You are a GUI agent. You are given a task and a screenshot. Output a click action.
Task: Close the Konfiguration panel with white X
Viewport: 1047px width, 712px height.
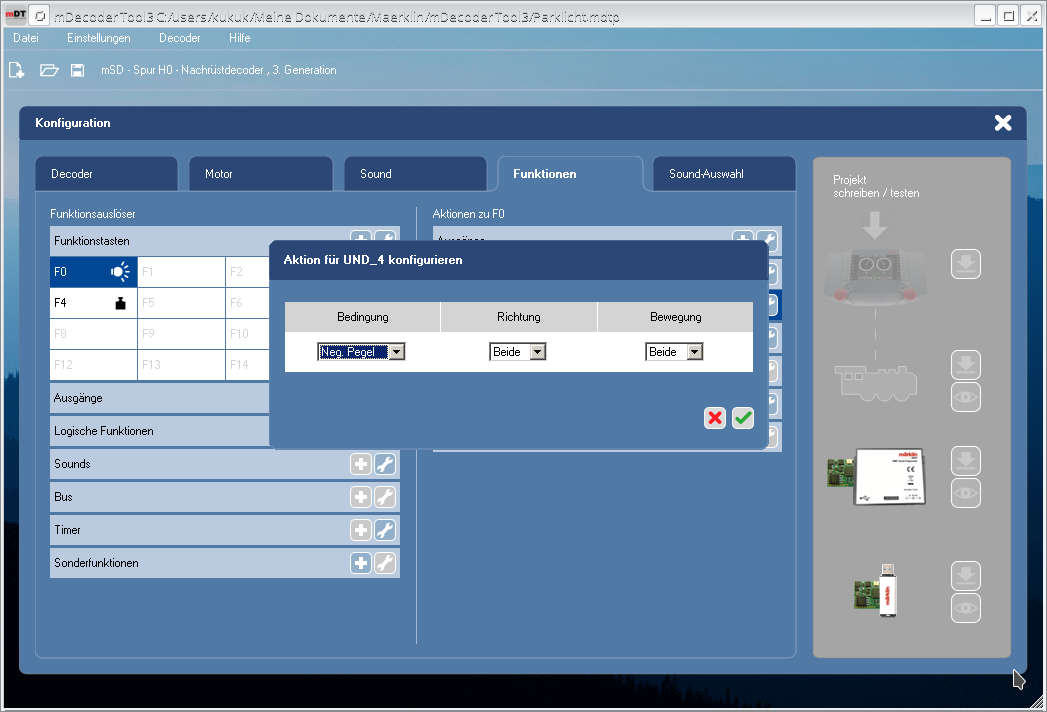click(x=1002, y=123)
